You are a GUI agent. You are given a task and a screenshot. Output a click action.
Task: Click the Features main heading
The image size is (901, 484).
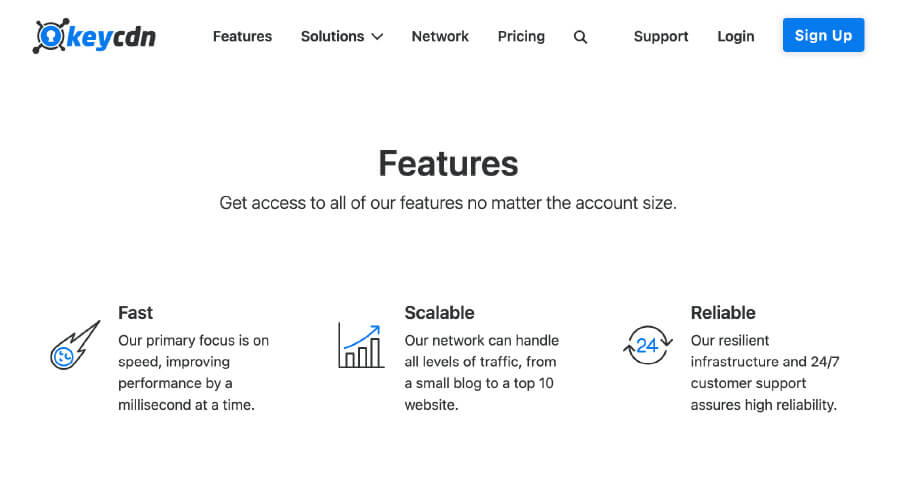[448, 163]
